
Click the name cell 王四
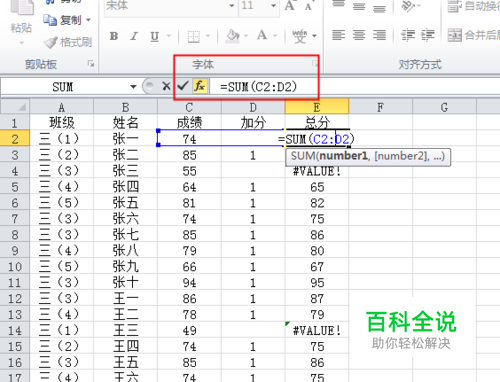[x=125, y=347]
